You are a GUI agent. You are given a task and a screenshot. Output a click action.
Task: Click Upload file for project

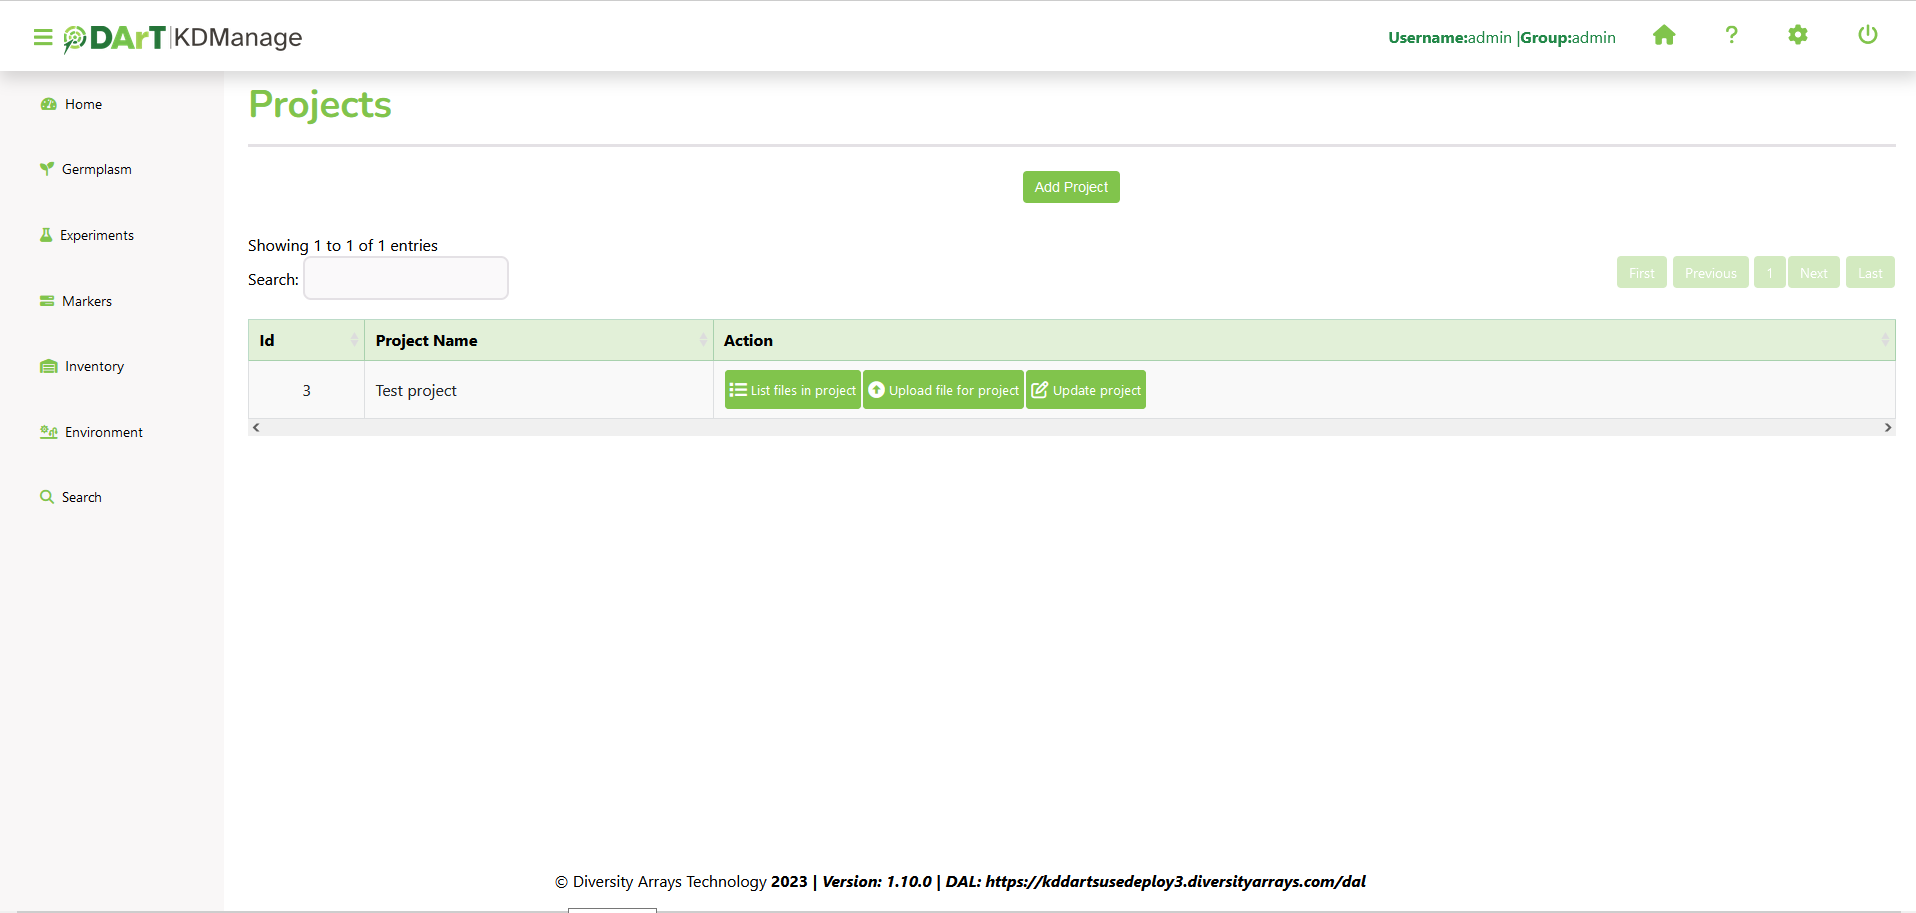point(943,390)
